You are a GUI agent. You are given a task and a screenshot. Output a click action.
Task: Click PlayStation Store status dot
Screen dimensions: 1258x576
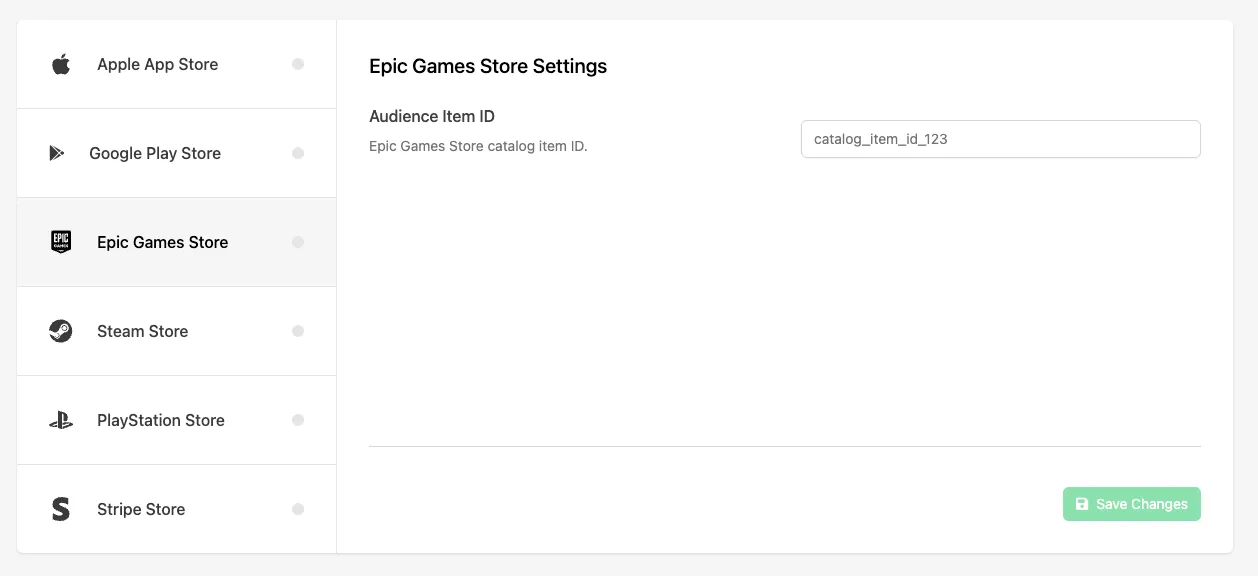tap(298, 420)
